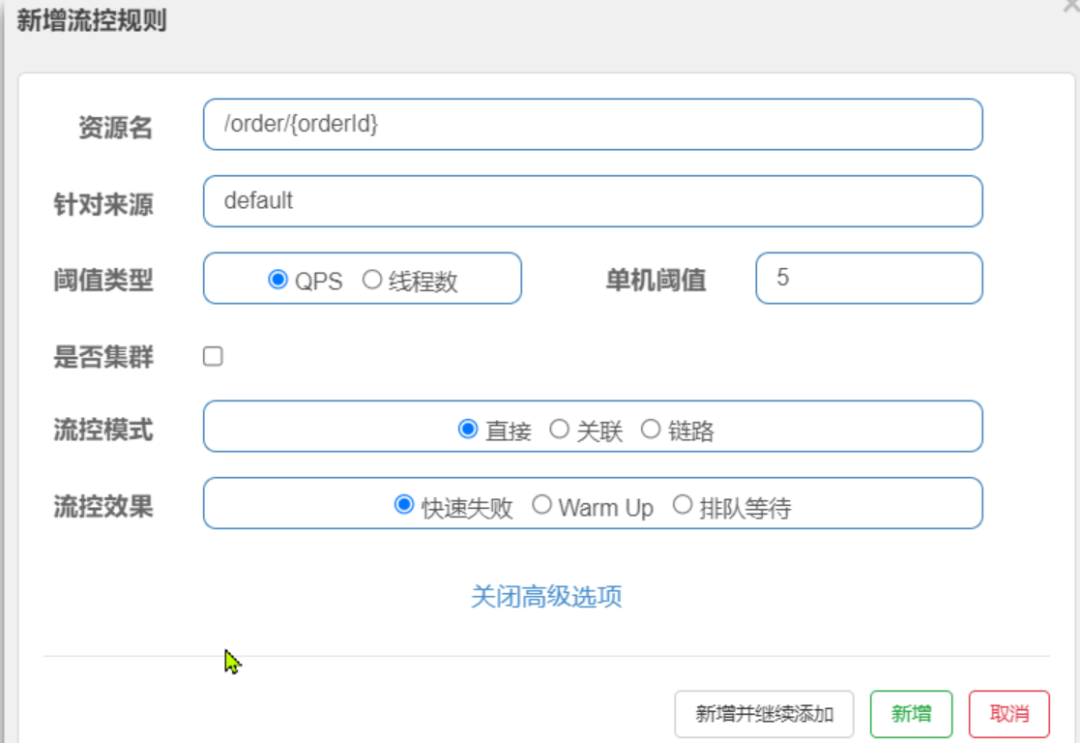Click the 资源名 label

115,127
